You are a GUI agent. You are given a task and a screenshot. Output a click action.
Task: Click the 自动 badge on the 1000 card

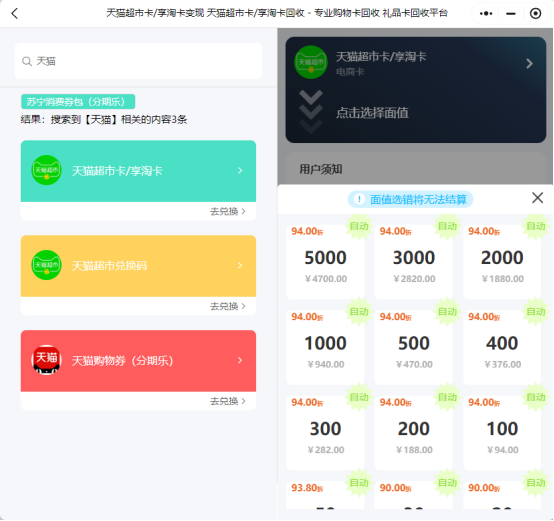coord(359,312)
